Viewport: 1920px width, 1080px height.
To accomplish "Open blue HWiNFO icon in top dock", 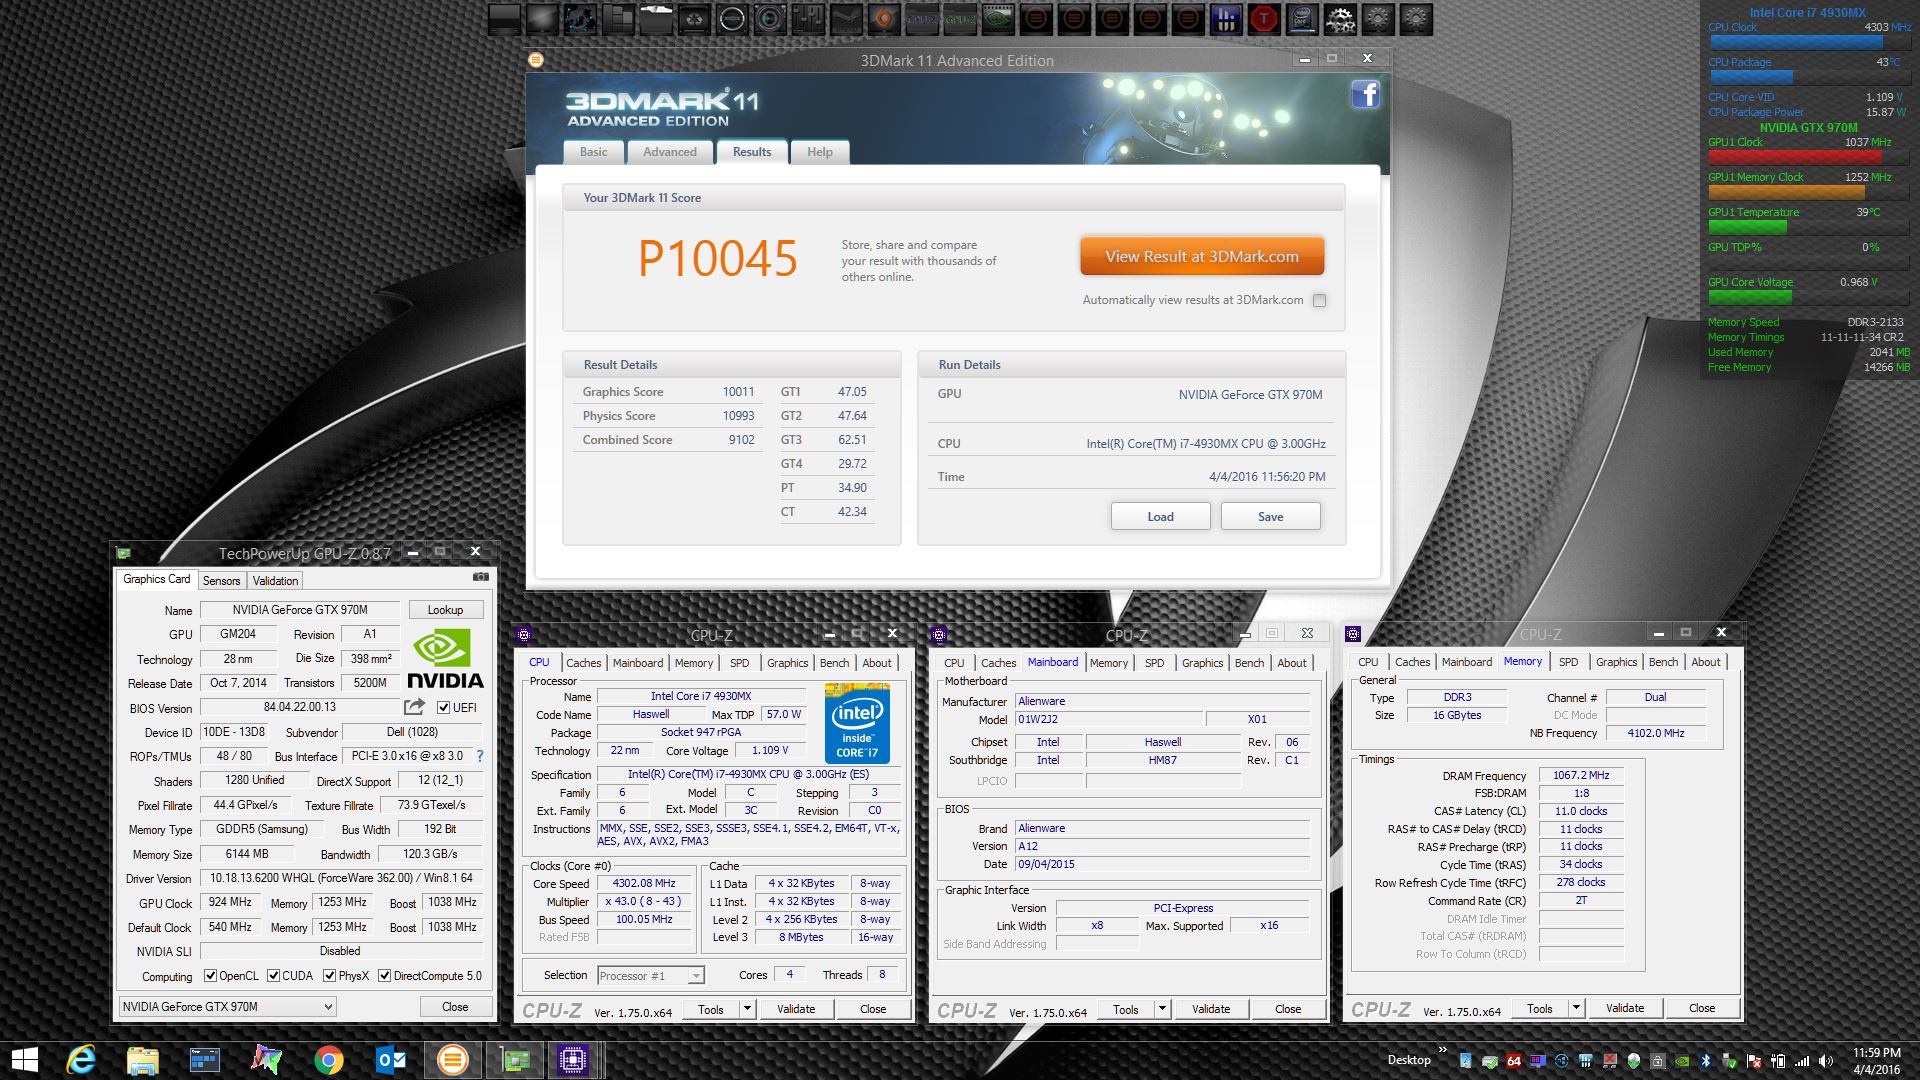I will tap(1226, 18).
